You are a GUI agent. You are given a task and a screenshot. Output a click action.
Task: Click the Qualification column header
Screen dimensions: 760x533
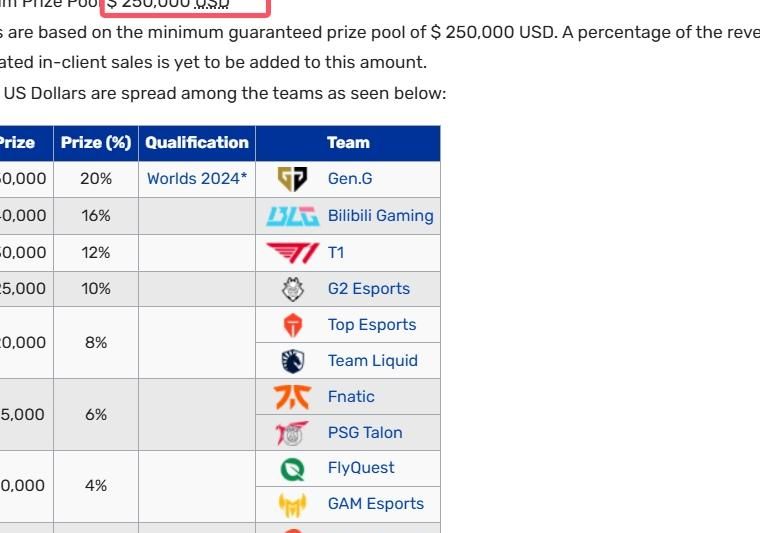[197, 143]
